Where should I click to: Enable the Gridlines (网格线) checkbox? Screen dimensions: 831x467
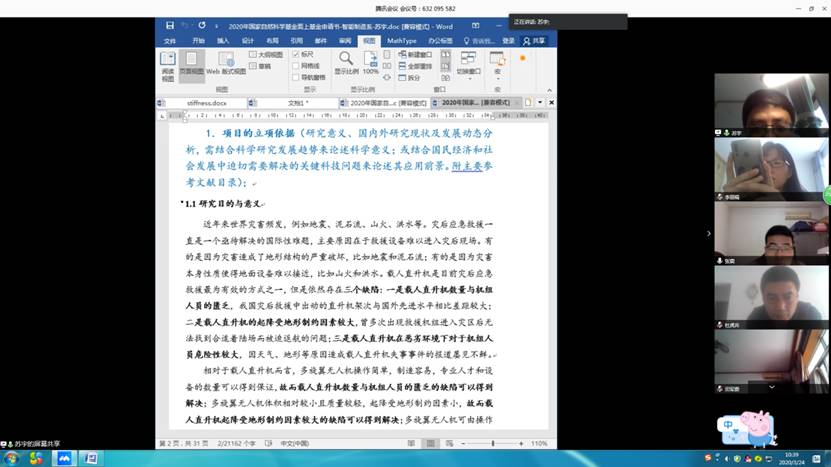(296, 65)
